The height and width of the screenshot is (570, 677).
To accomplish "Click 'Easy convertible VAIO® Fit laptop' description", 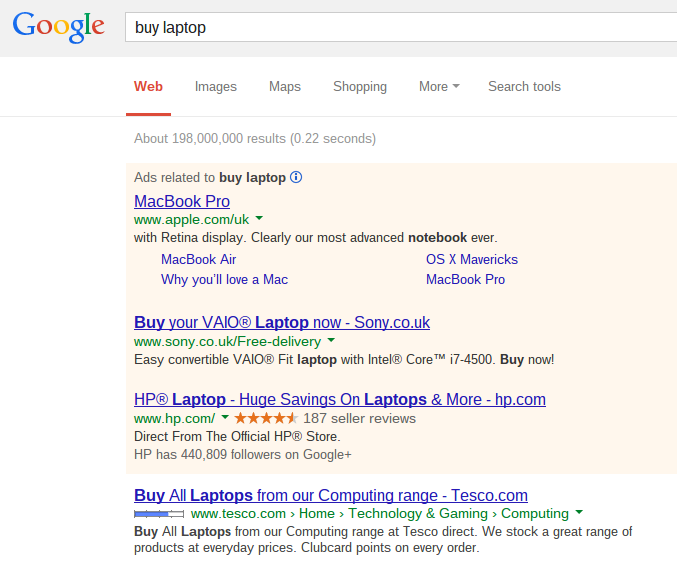I will tap(344, 359).
